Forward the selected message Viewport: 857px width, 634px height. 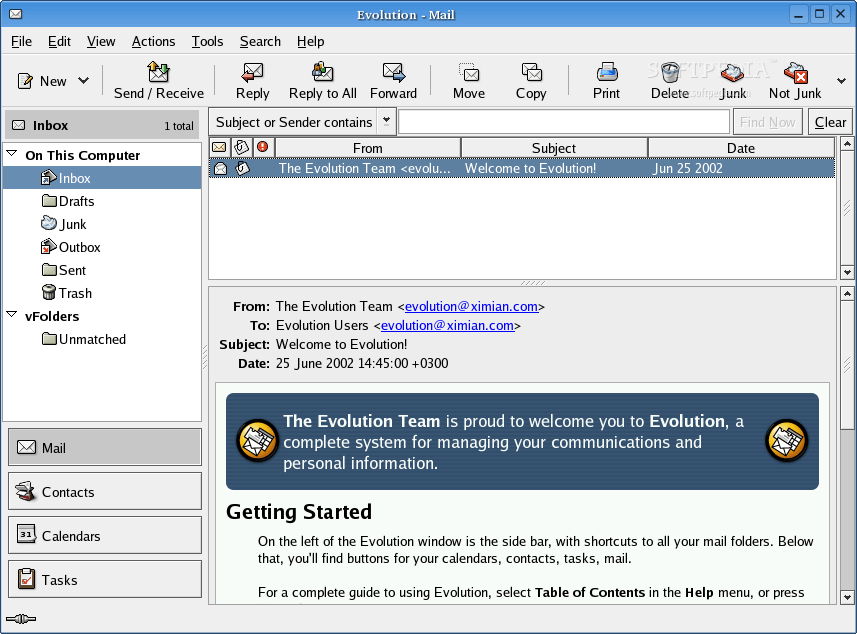pyautogui.click(x=393, y=72)
